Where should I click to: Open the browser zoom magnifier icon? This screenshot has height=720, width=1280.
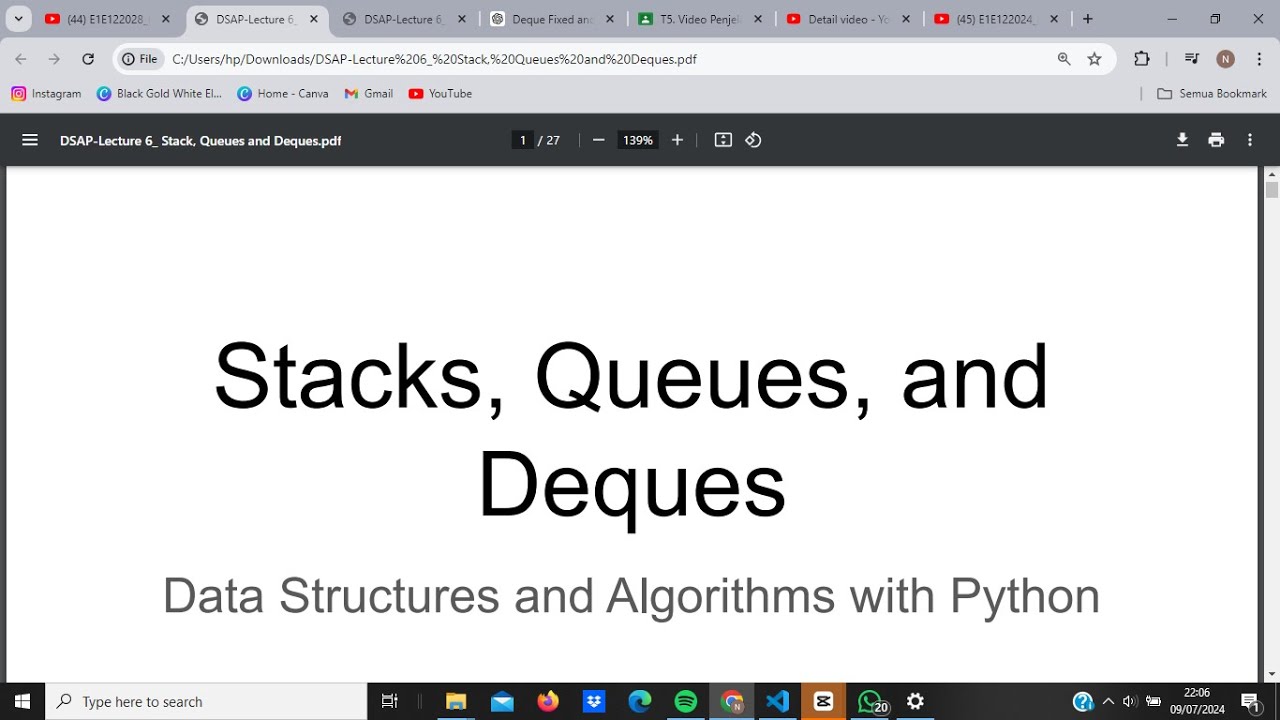click(x=1064, y=59)
